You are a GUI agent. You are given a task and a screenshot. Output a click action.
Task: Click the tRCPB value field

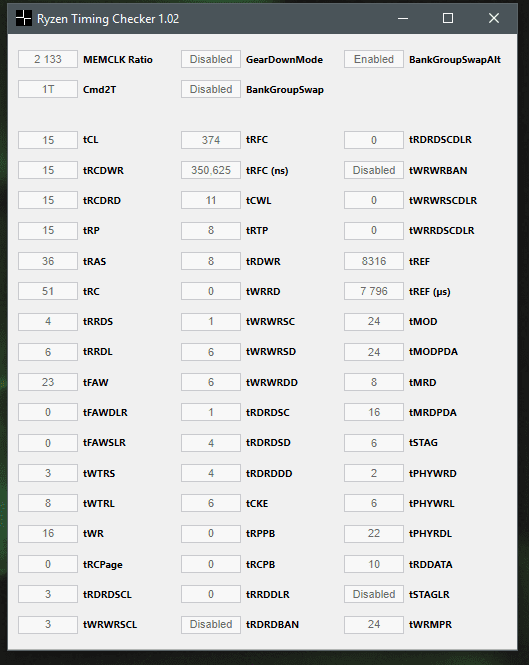pyautogui.click(x=211, y=564)
